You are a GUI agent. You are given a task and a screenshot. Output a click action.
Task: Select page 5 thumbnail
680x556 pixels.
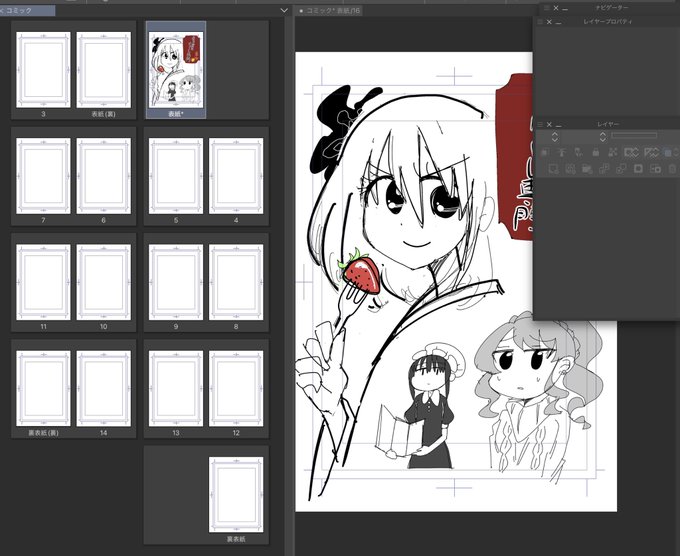point(176,176)
